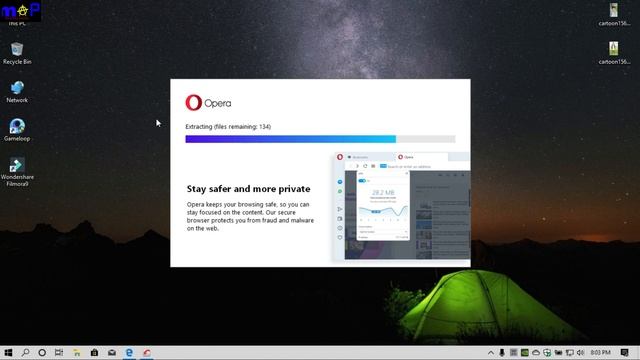Click 'Extracting (files remaining: 134)' status text

pos(228,127)
